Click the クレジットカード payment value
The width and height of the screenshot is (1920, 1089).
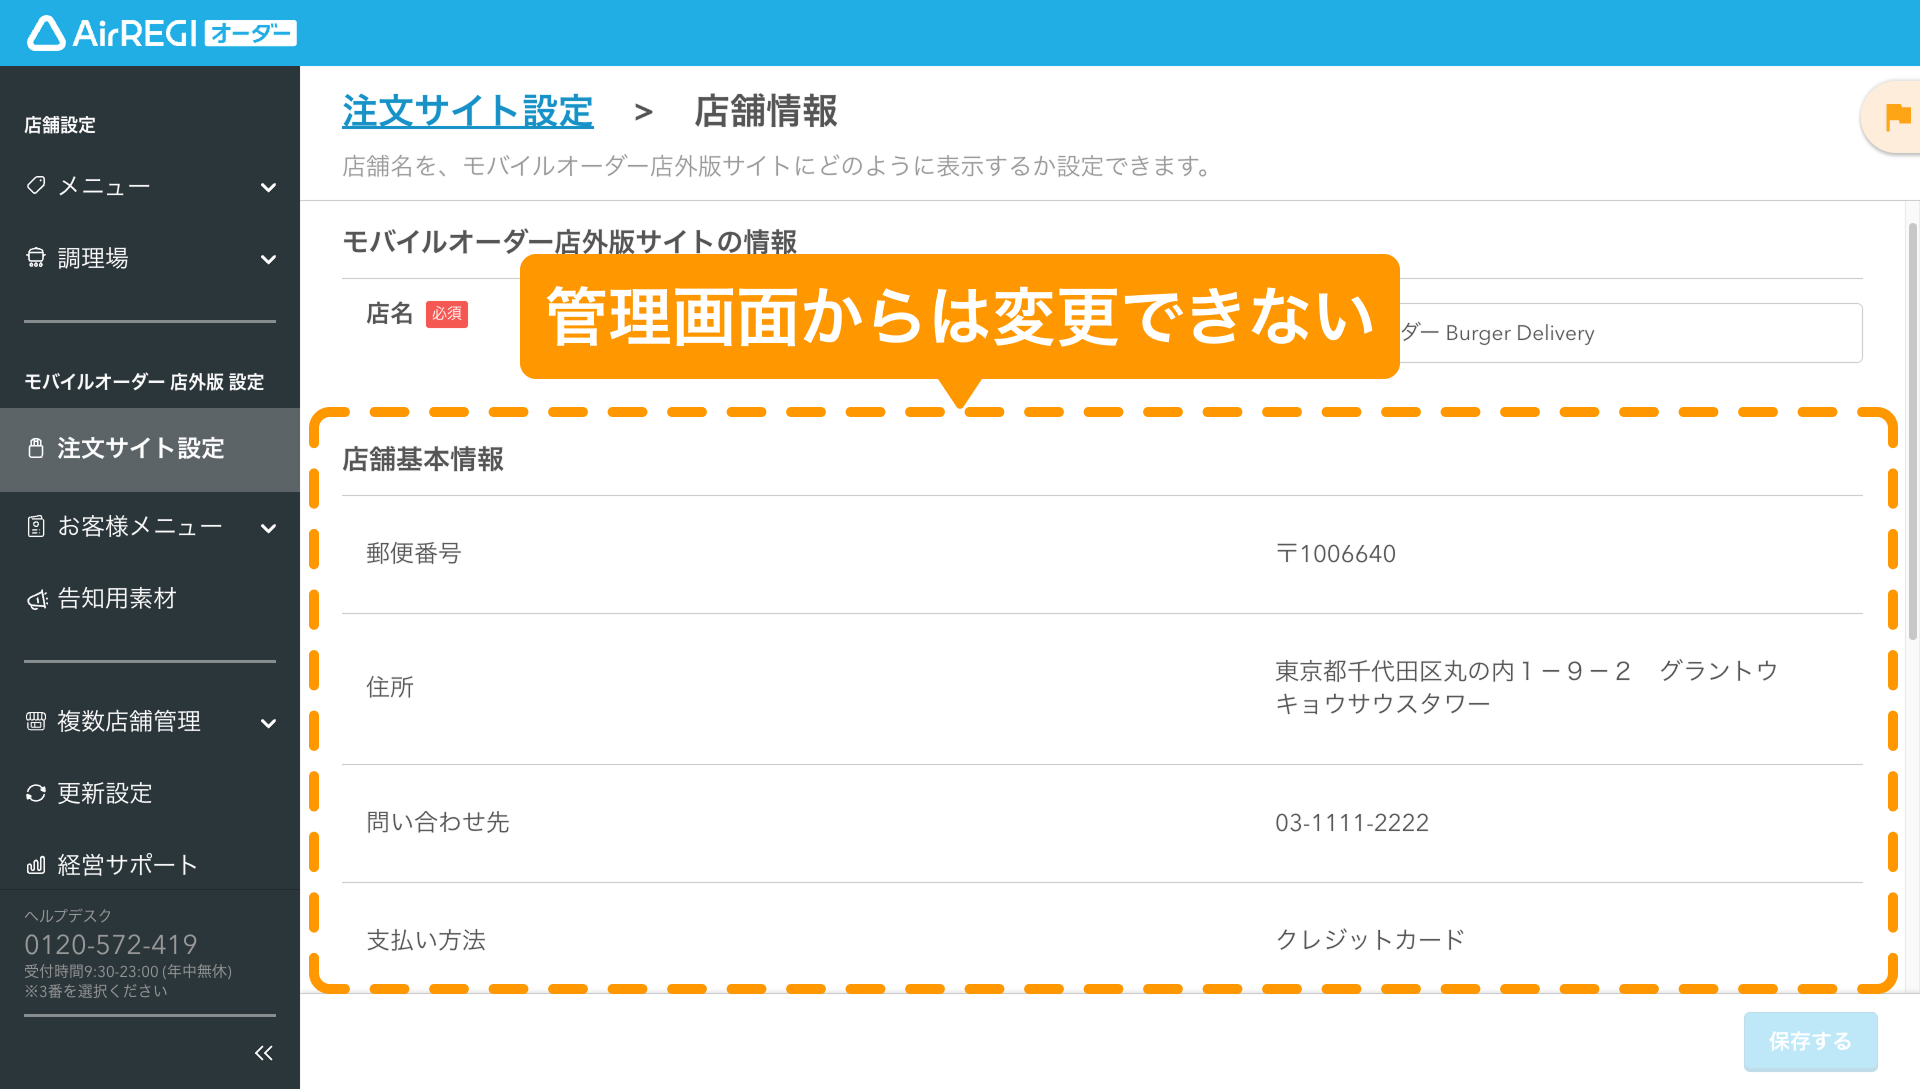(x=1370, y=940)
